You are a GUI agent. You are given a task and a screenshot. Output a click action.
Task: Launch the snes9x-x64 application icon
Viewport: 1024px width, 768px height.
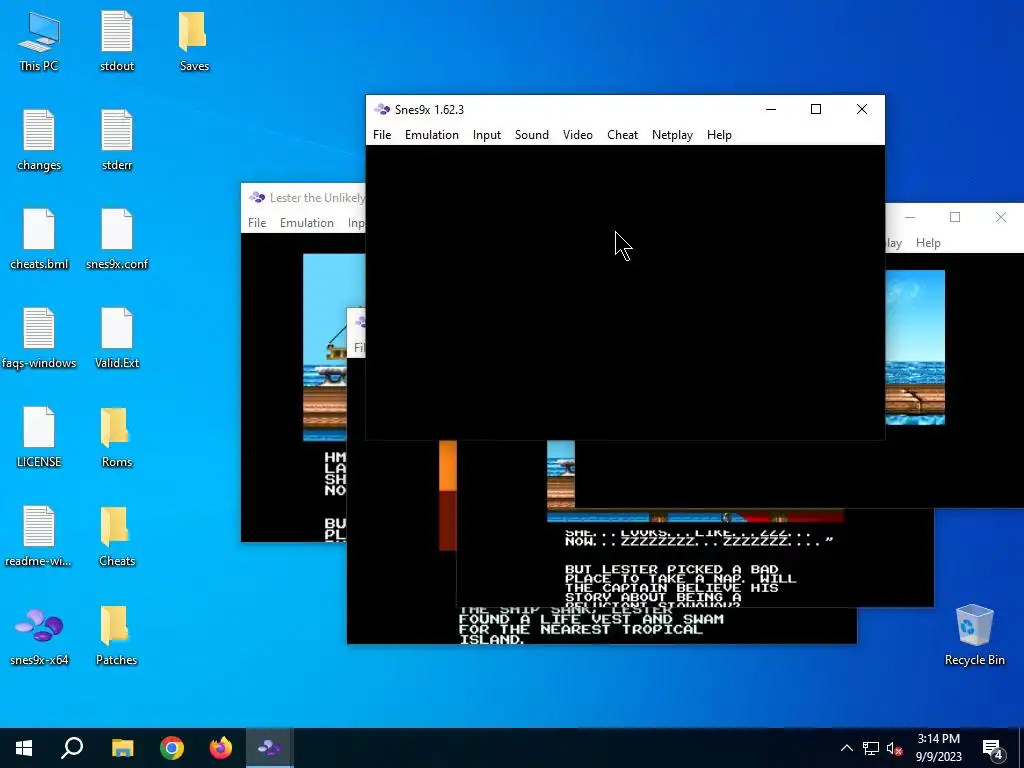[39, 635]
